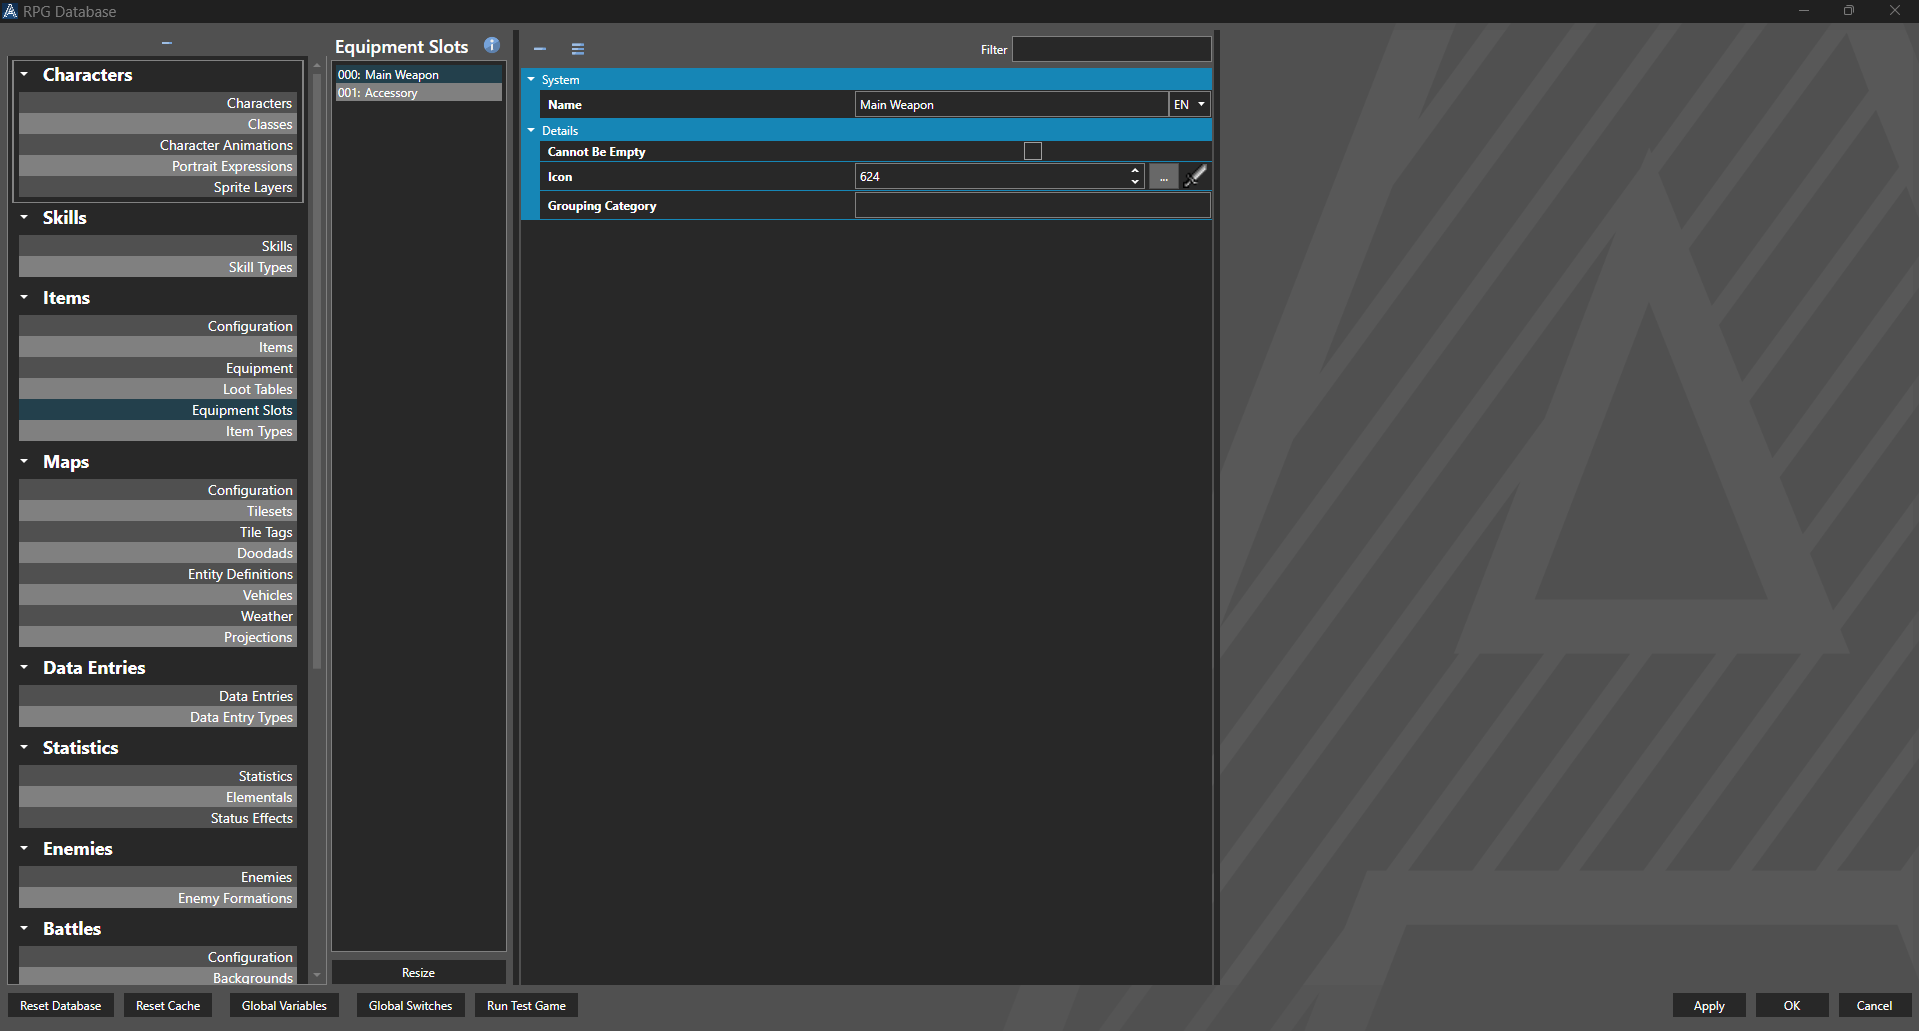The image size is (1919, 1031).
Task: Click the minus icon above the sidebar
Action: [167, 43]
